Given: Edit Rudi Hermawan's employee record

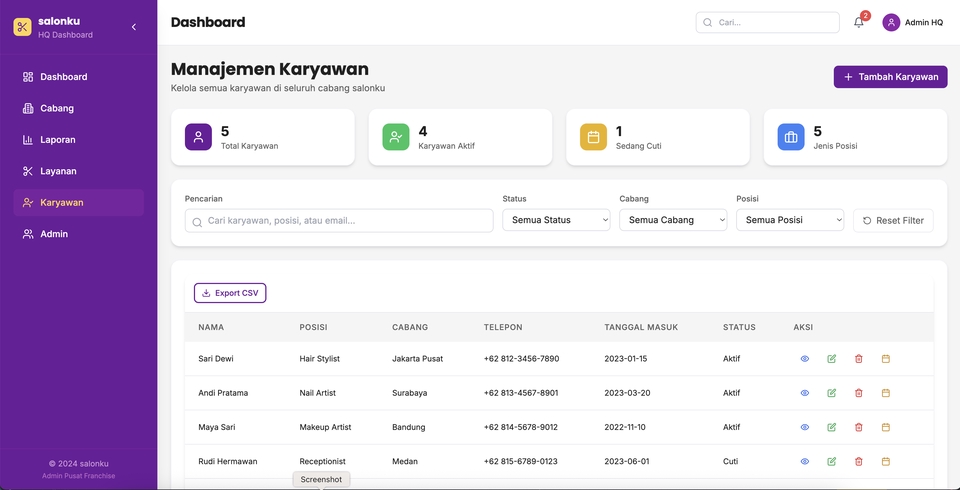Looking at the screenshot, I should [831, 461].
